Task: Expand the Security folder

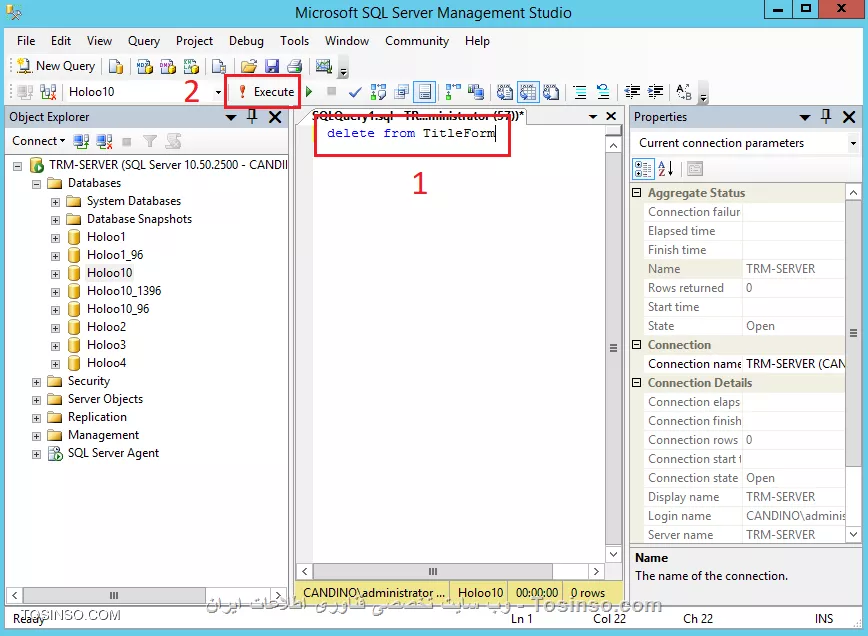Action: tap(37, 382)
